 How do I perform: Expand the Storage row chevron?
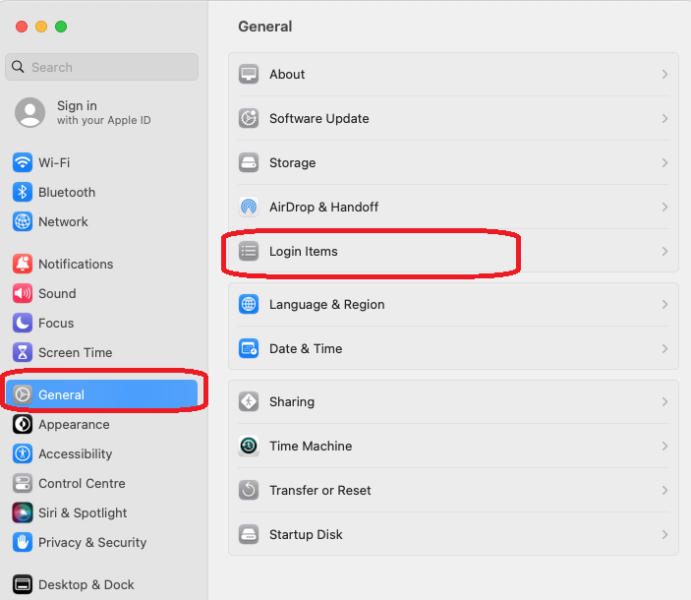pos(665,163)
